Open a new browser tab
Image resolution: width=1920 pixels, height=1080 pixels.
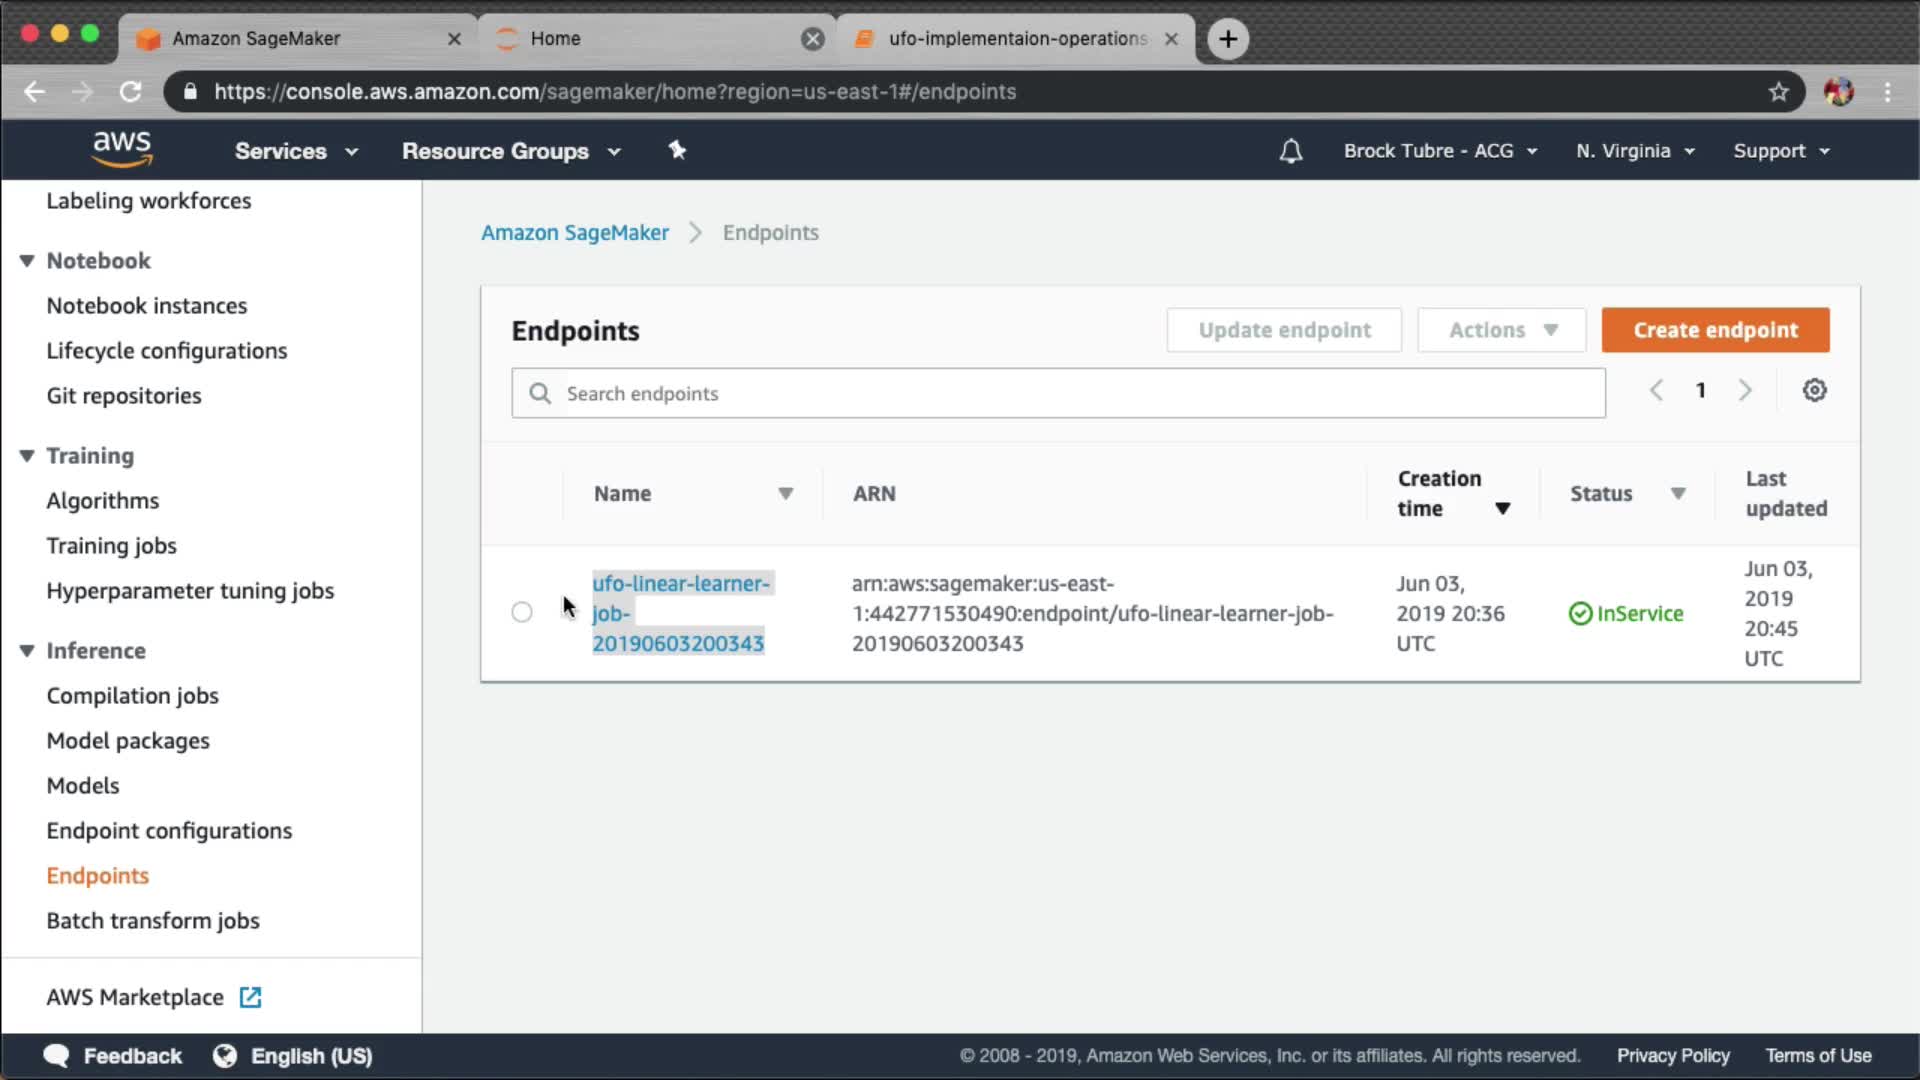(x=1228, y=39)
